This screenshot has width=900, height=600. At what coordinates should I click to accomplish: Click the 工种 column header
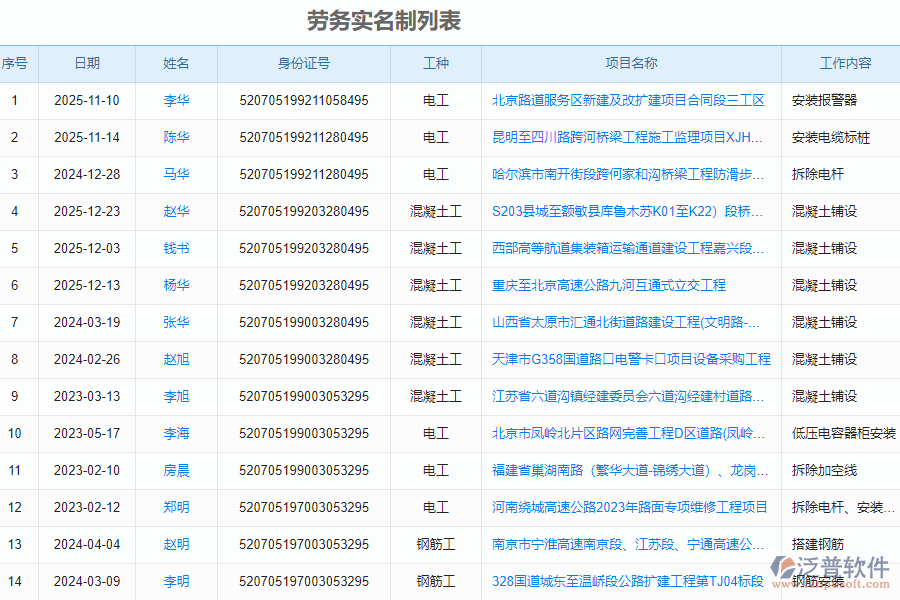tap(435, 63)
